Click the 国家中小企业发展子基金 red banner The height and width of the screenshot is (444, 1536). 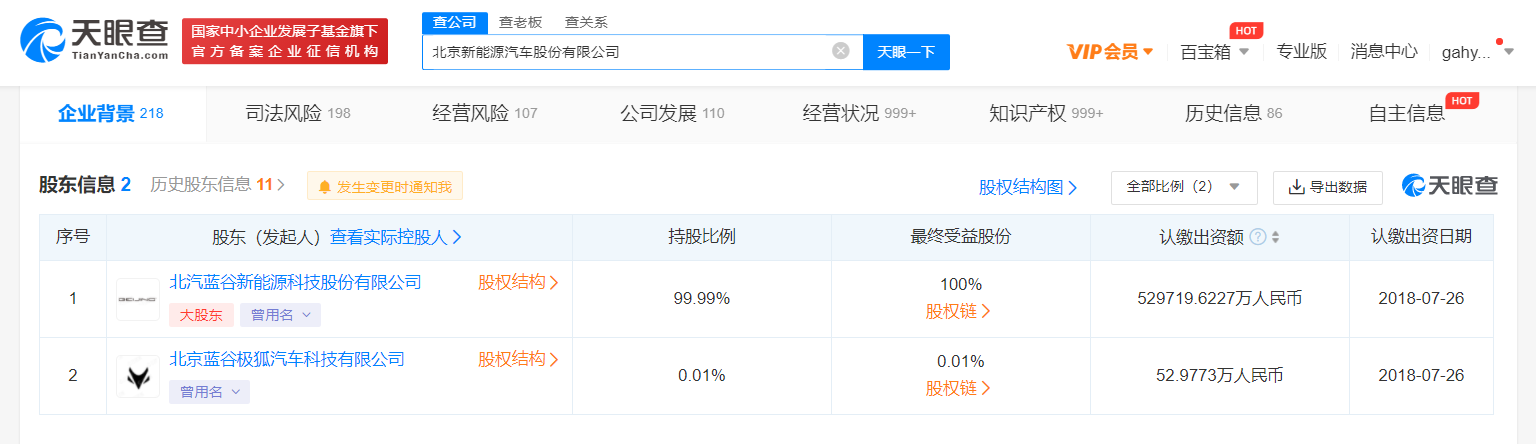285,41
